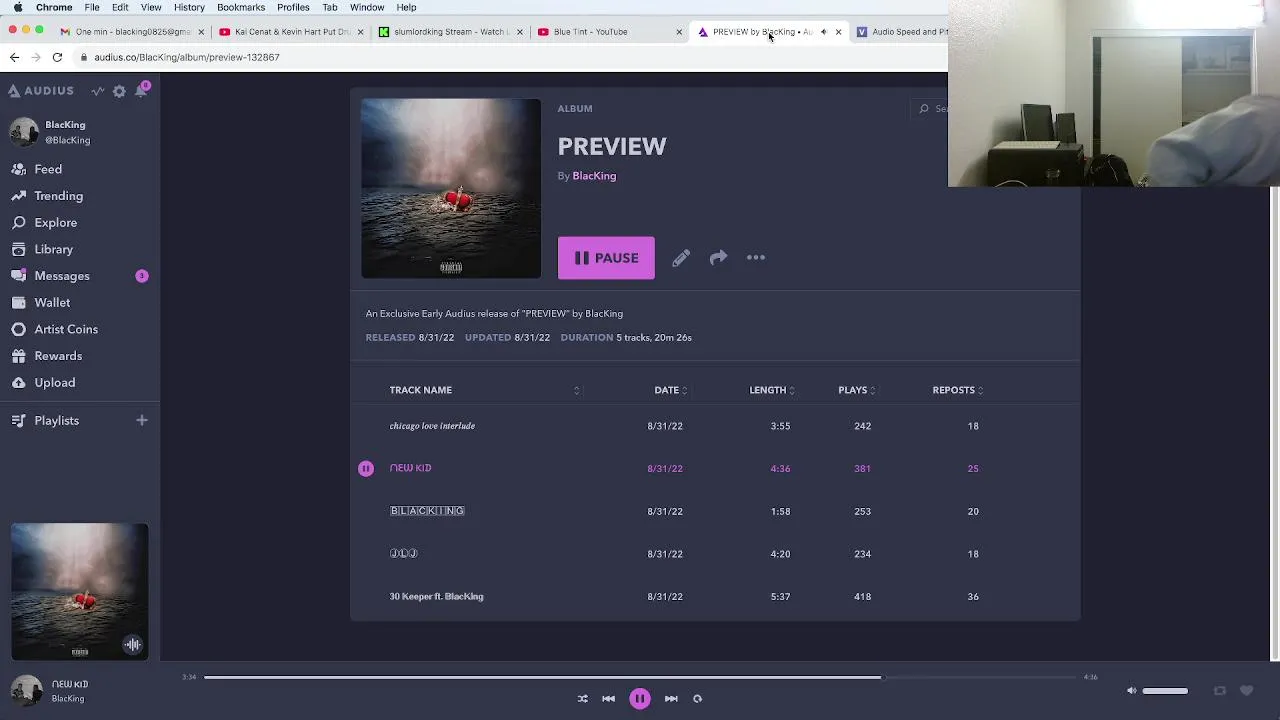The height and width of the screenshot is (720, 1280).
Task: Add a new playlist with plus icon
Action: click(x=141, y=420)
